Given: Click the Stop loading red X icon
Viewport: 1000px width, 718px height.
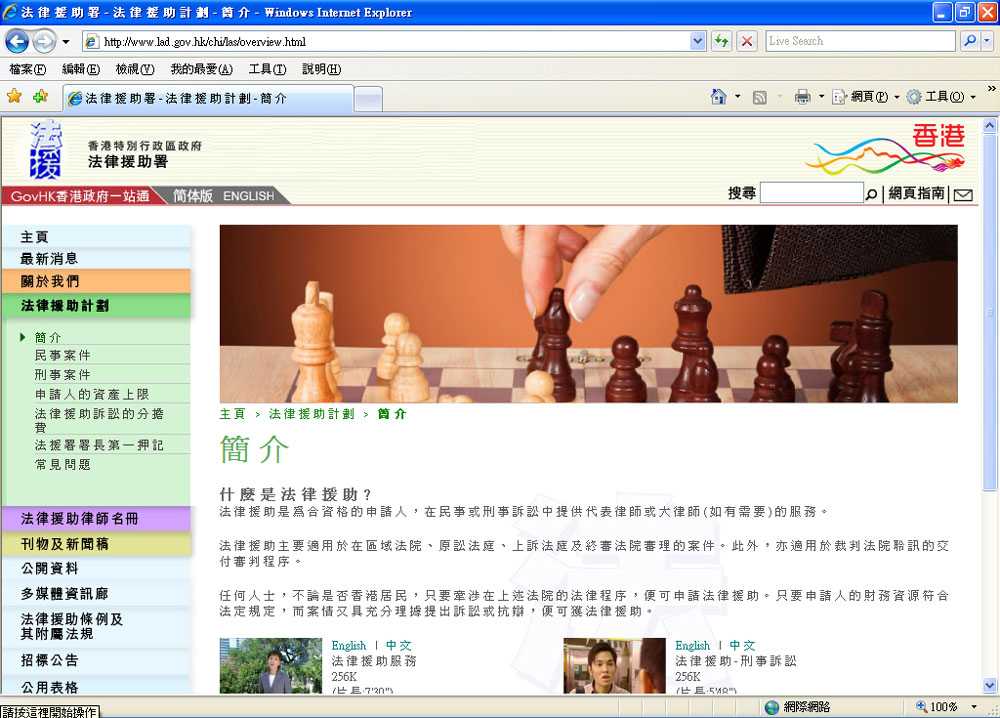Looking at the screenshot, I should point(747,41).
